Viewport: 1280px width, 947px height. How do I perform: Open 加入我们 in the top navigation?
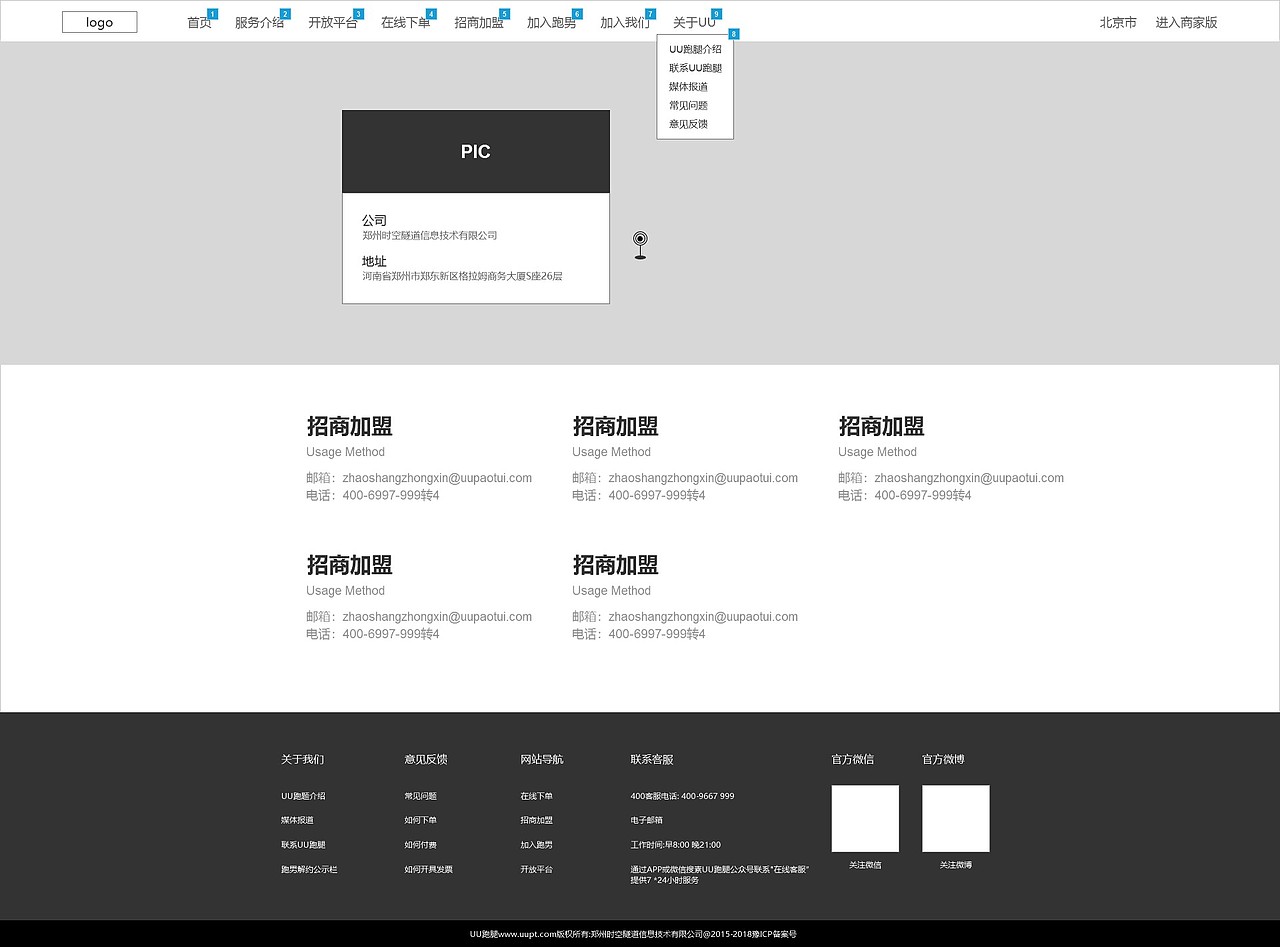pyautogui.click(x=624, y=22)
